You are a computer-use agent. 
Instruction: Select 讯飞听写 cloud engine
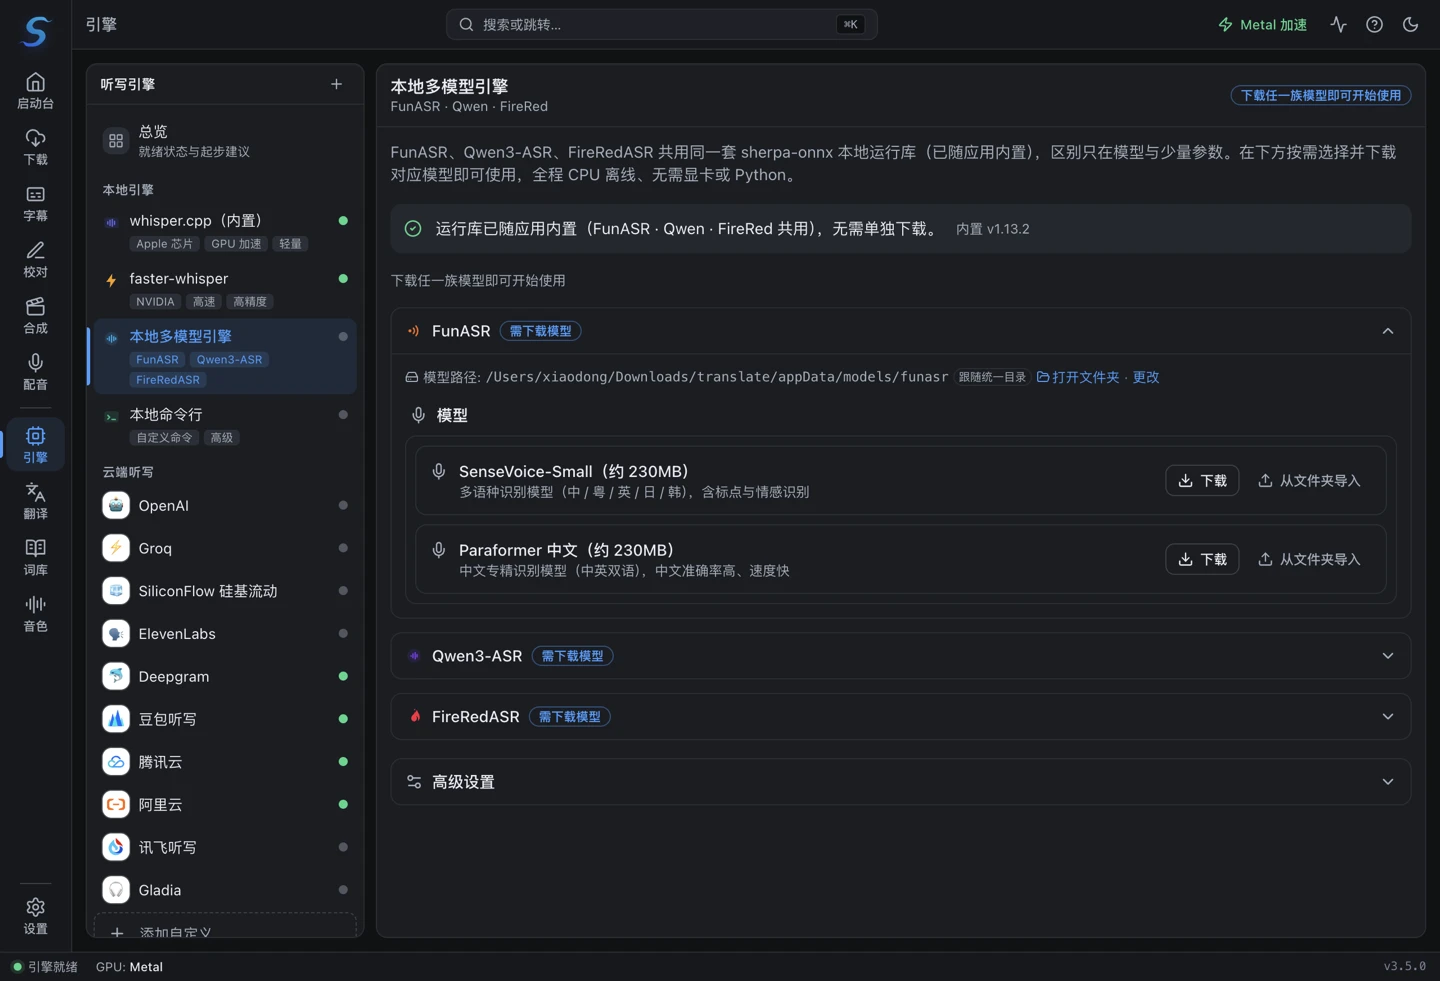[x=225, y=847]
